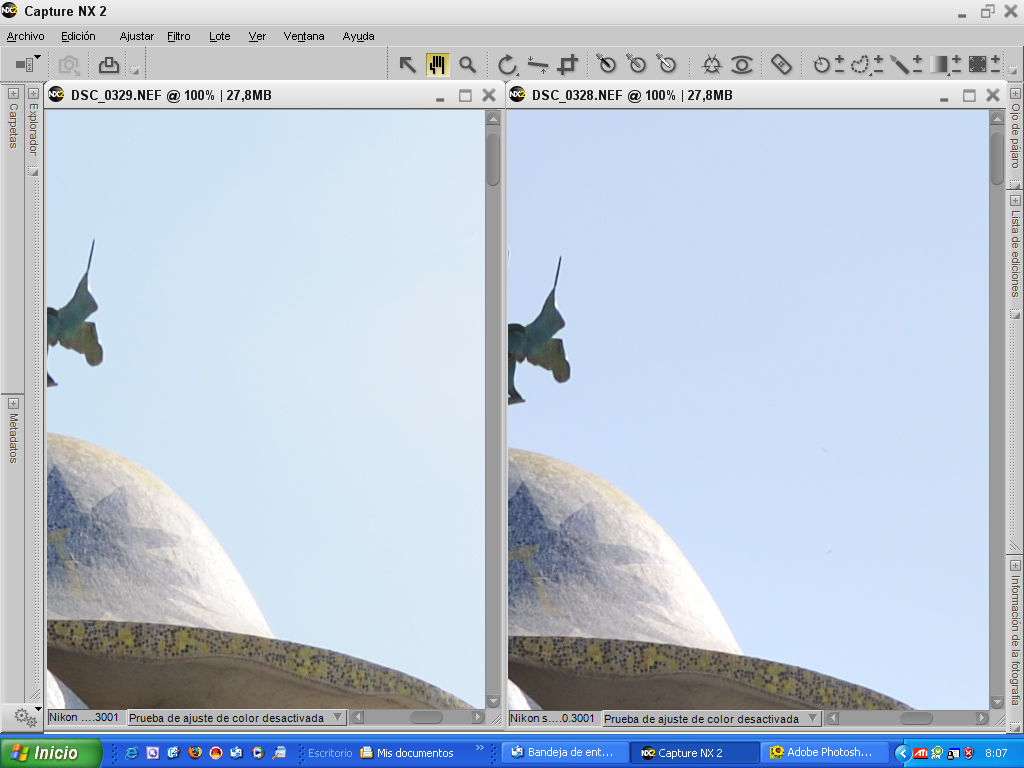
Task: Click the Rotate tool icon
Action: click(x=507, y=65)
